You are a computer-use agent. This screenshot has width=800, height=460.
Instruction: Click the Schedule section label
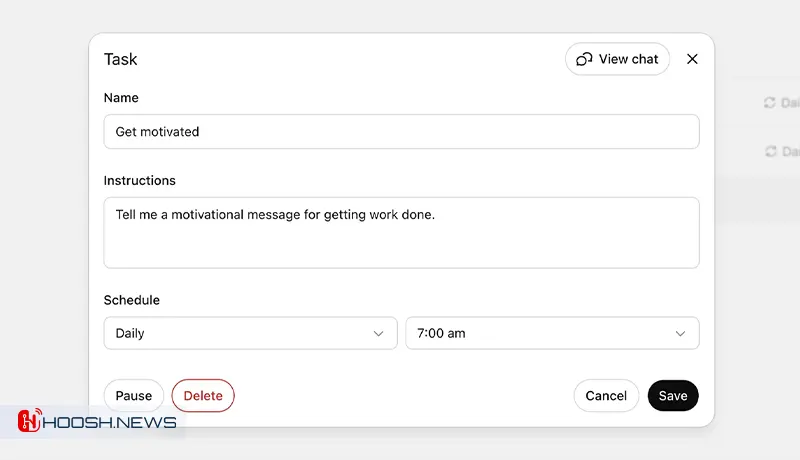coord(132,300)
